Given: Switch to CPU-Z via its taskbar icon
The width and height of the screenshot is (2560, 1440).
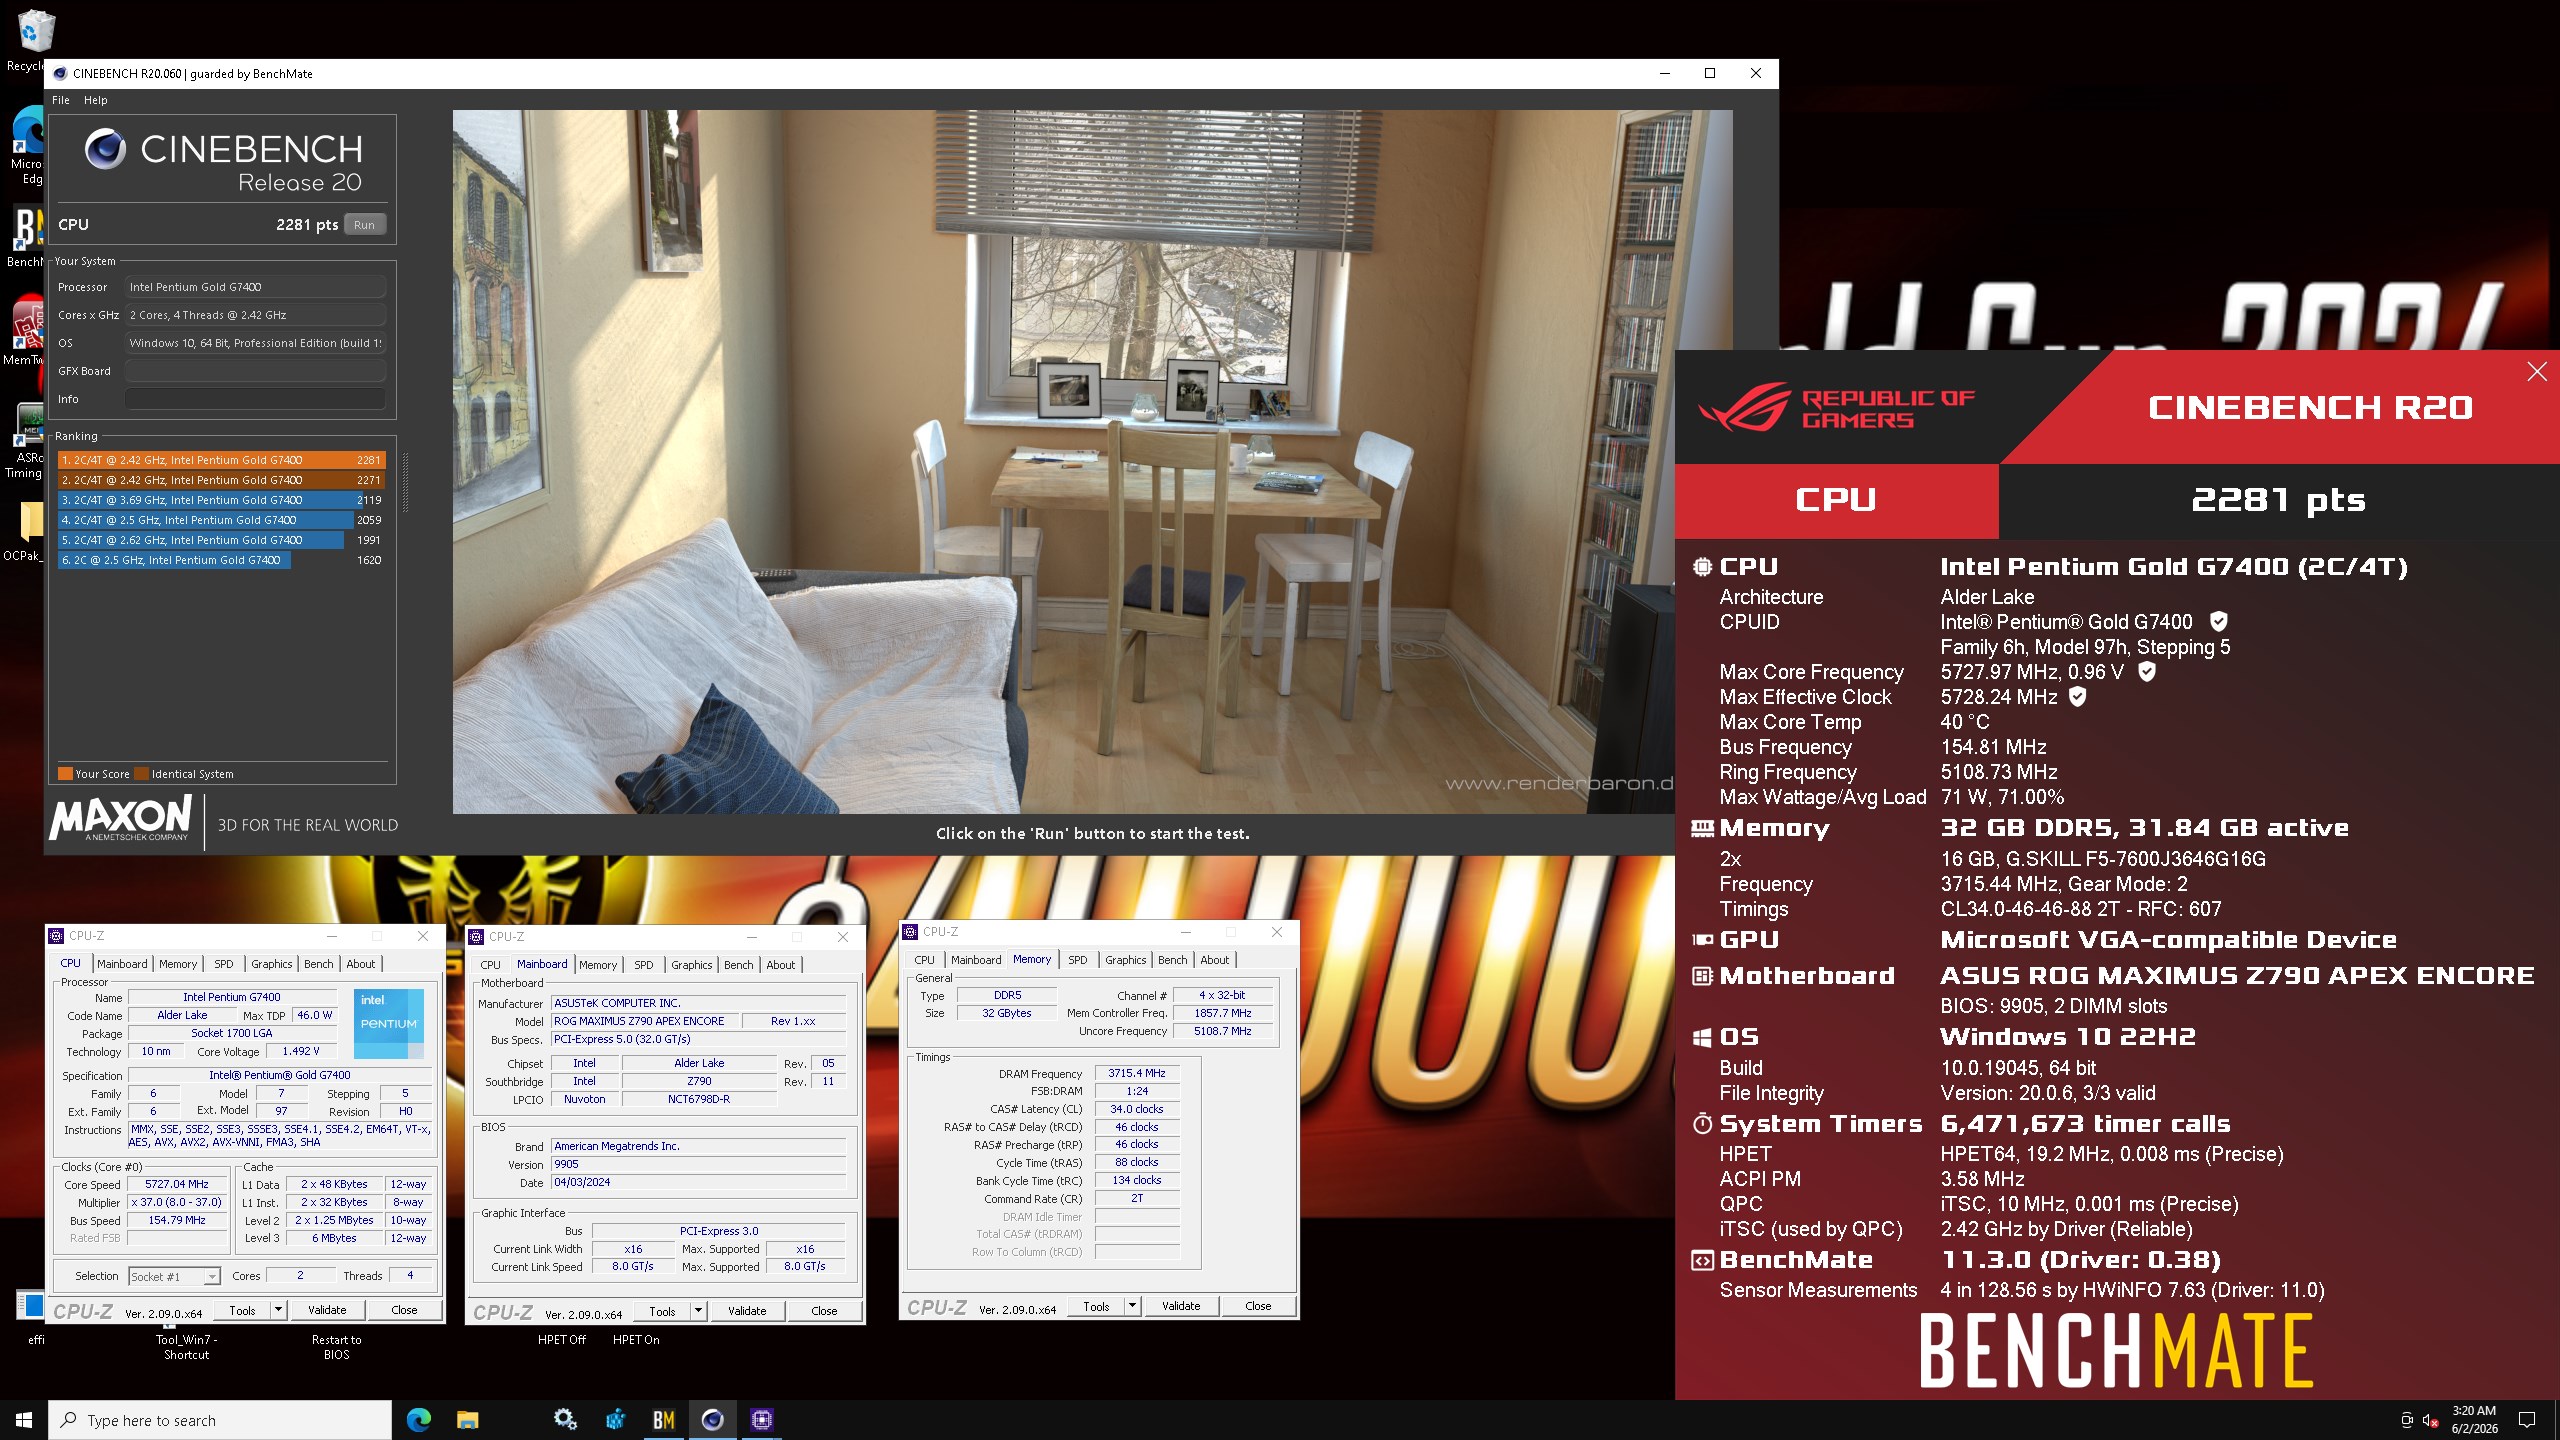Looking at the screenshot, I should point(762,1420).
